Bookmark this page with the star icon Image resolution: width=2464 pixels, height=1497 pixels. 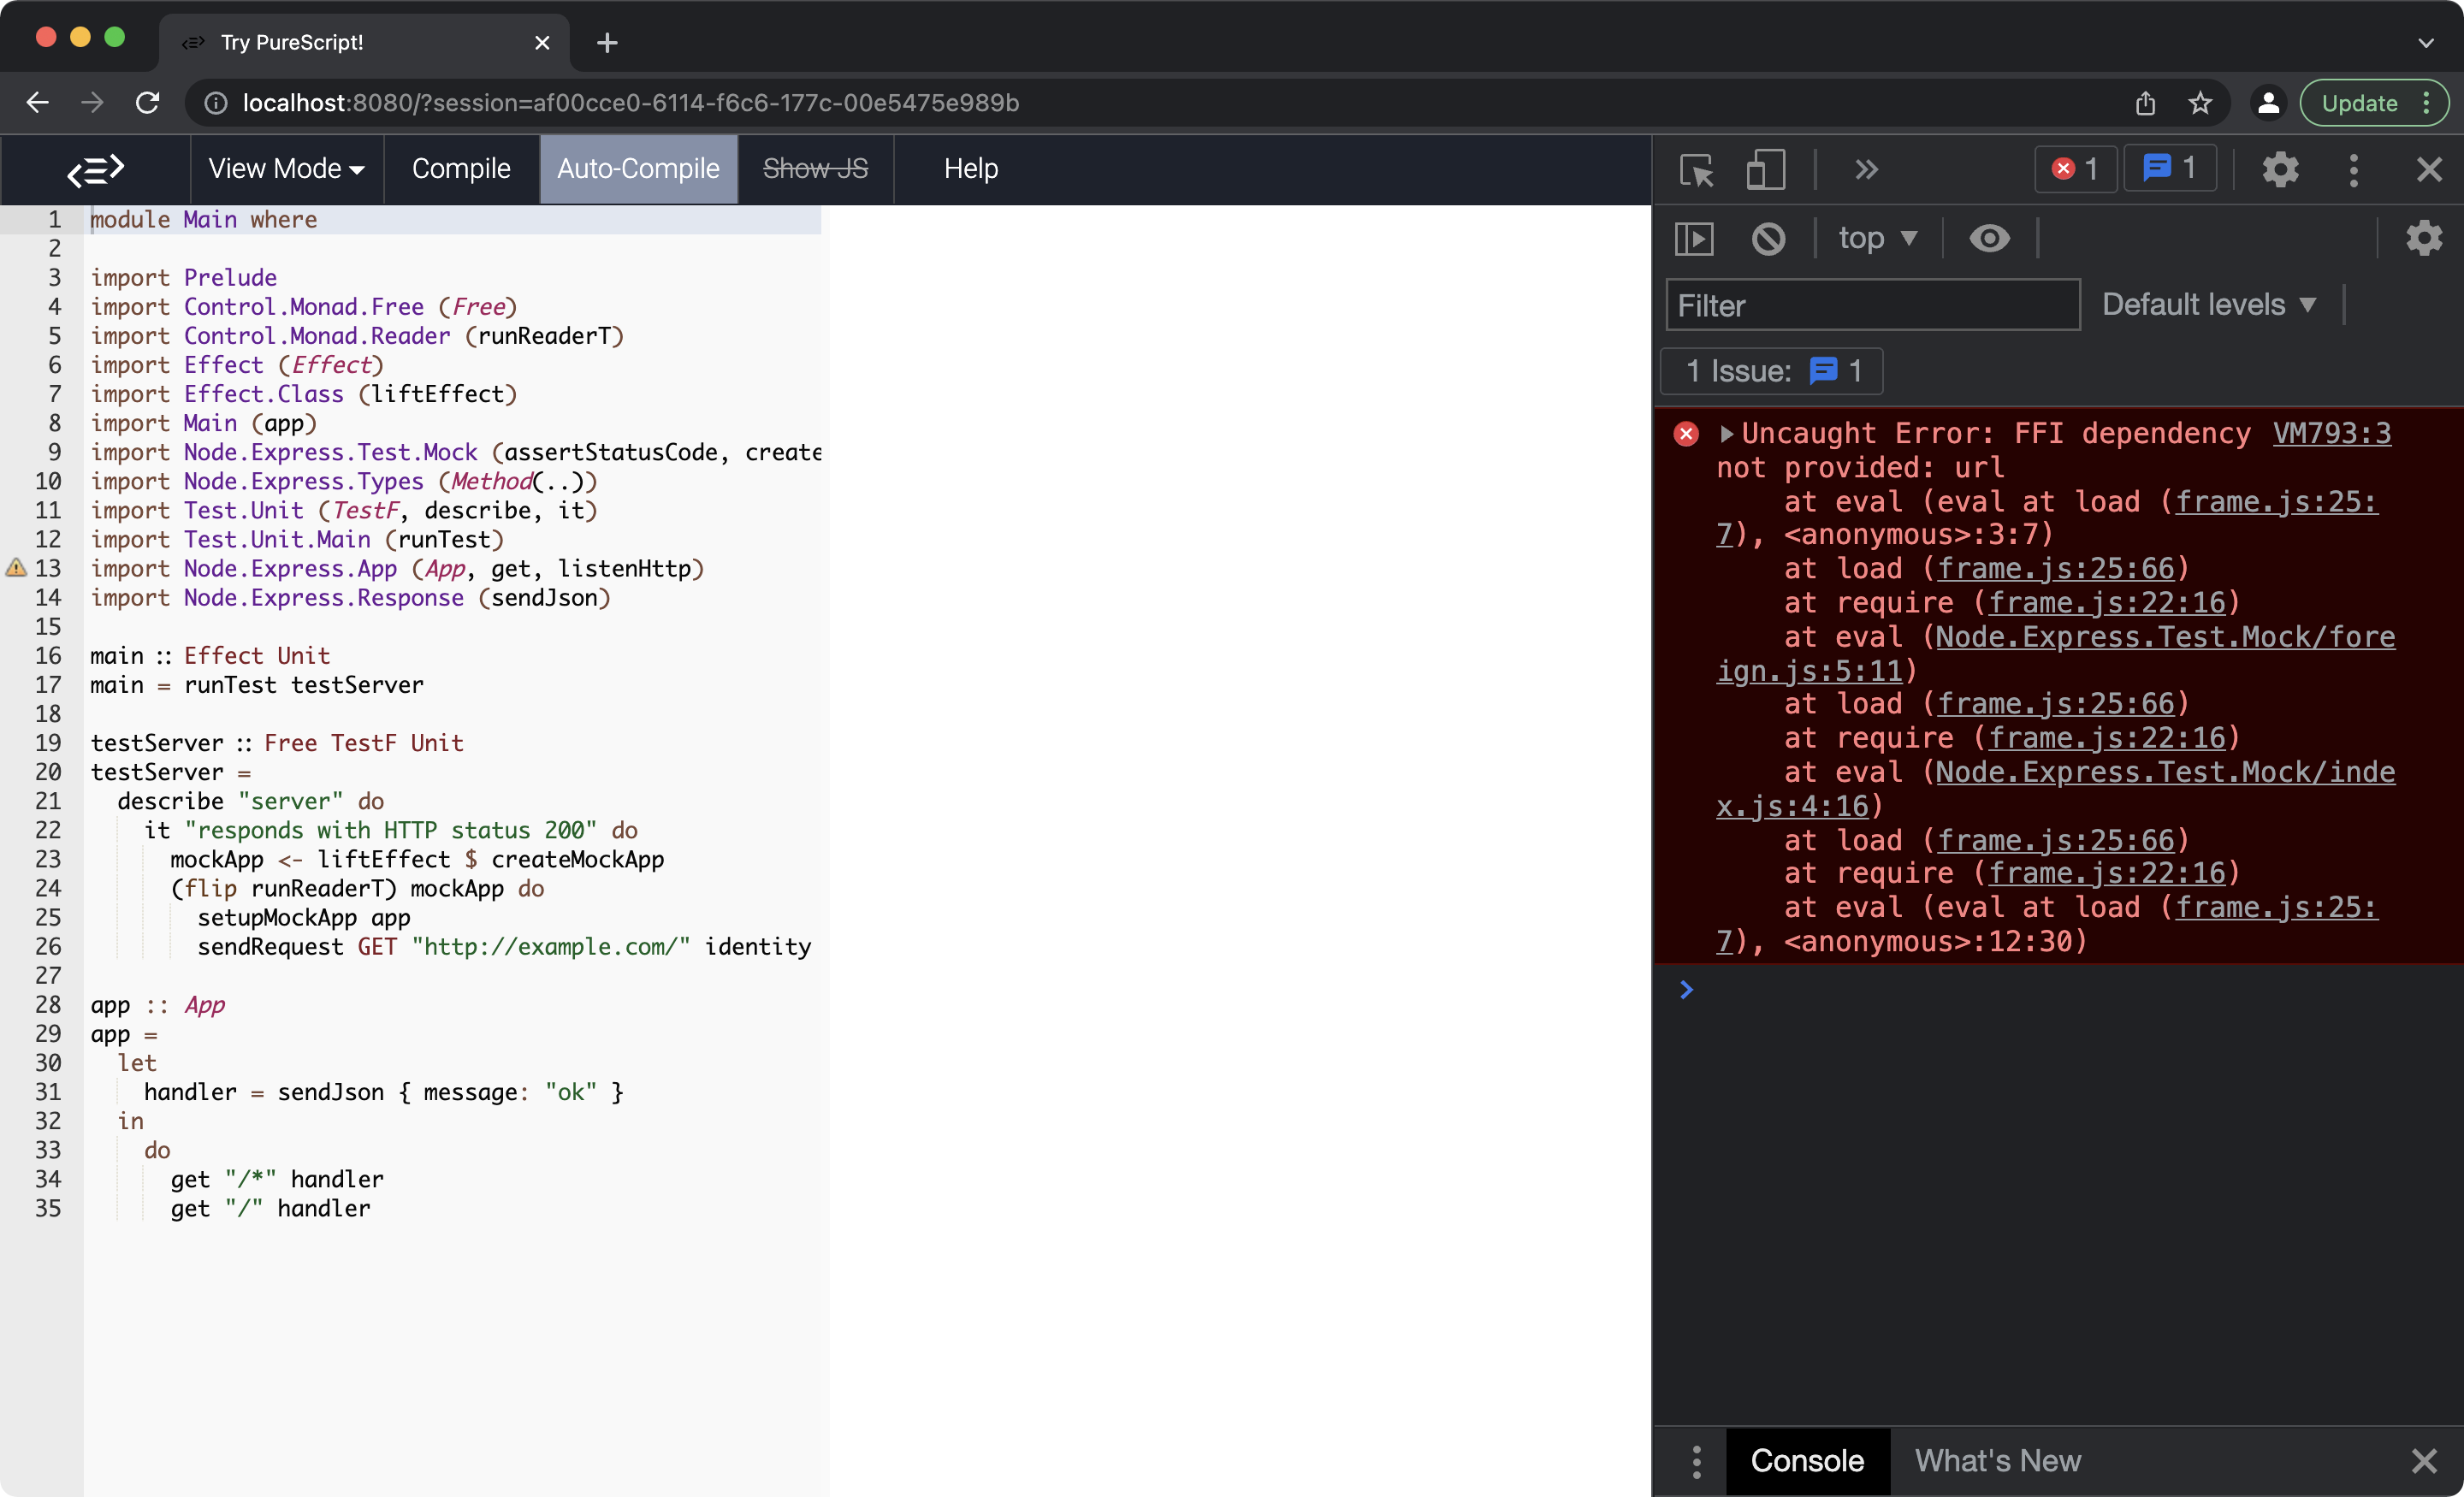2200,103
